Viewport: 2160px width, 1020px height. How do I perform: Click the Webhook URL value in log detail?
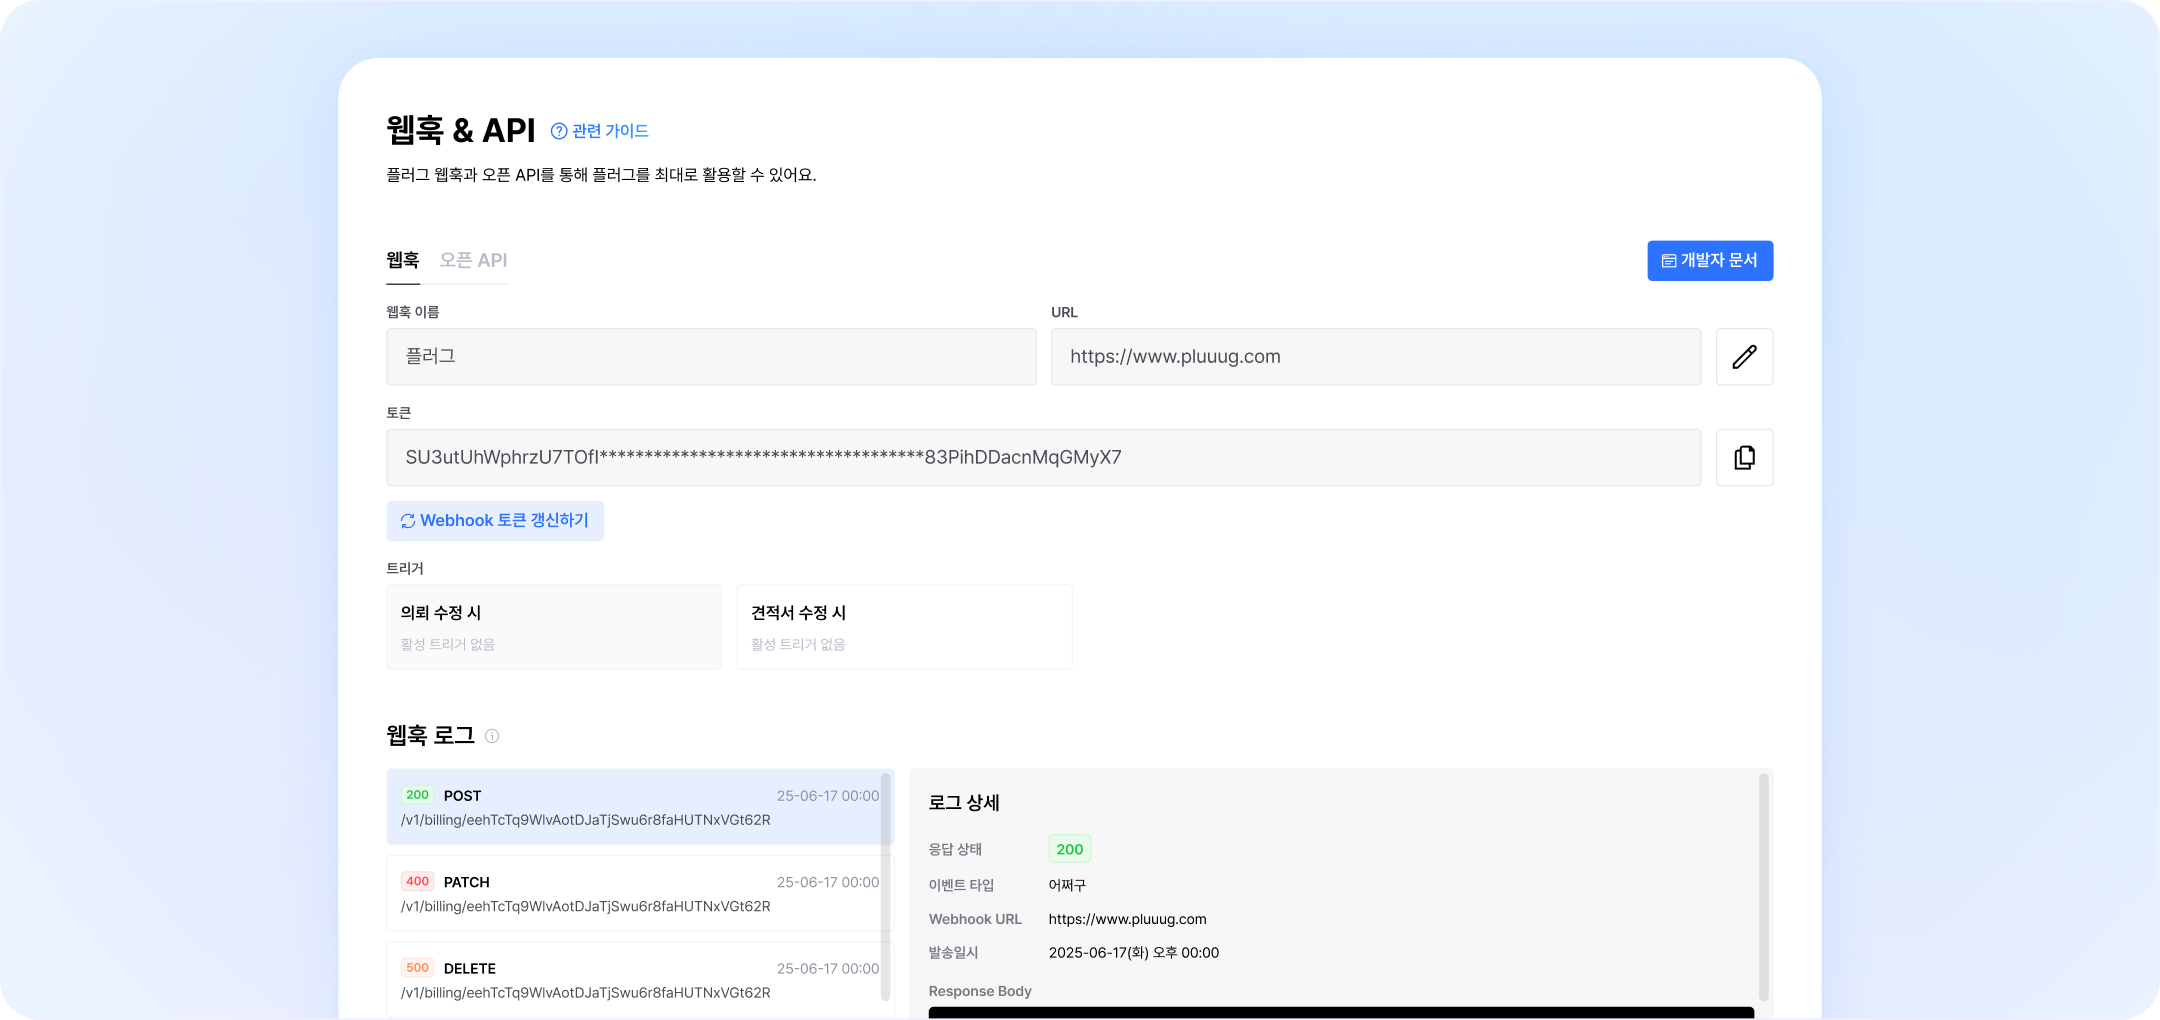1128,919
